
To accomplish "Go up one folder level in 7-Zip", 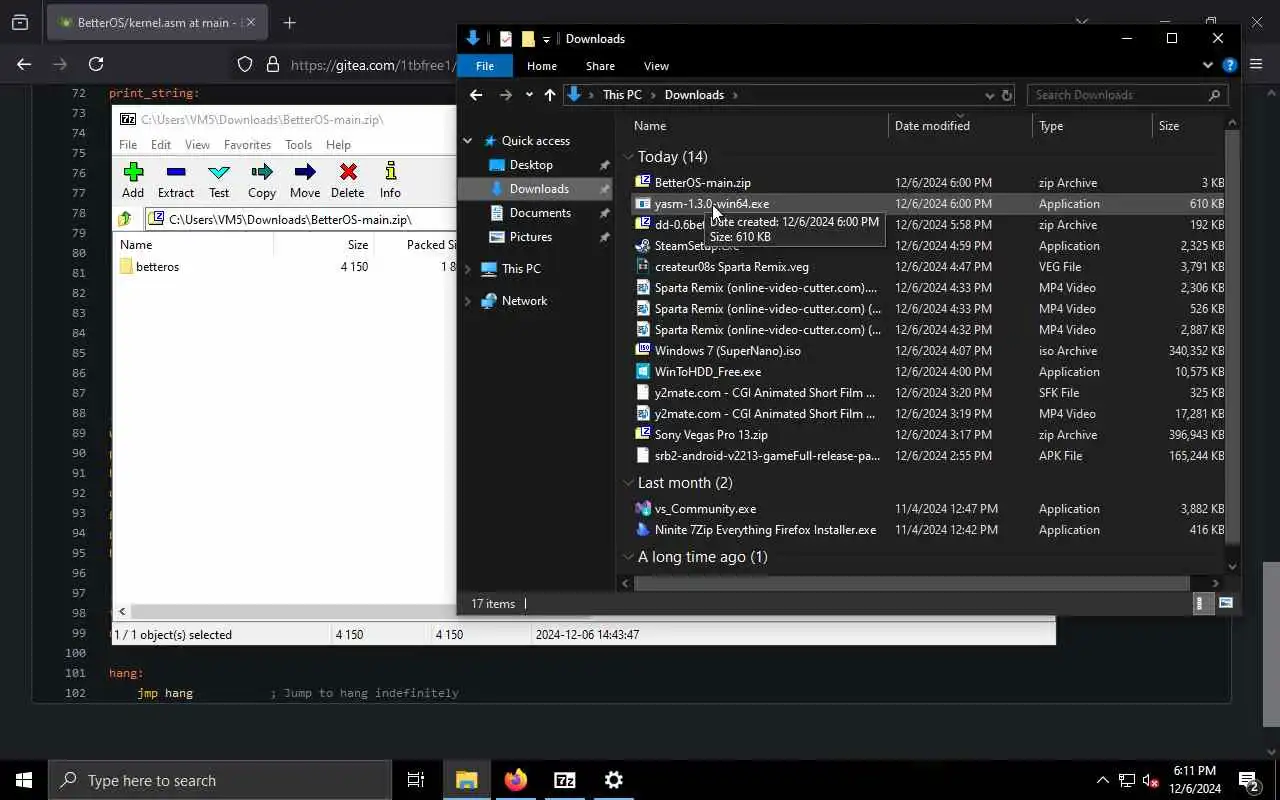I will click(x=125, y=219).
